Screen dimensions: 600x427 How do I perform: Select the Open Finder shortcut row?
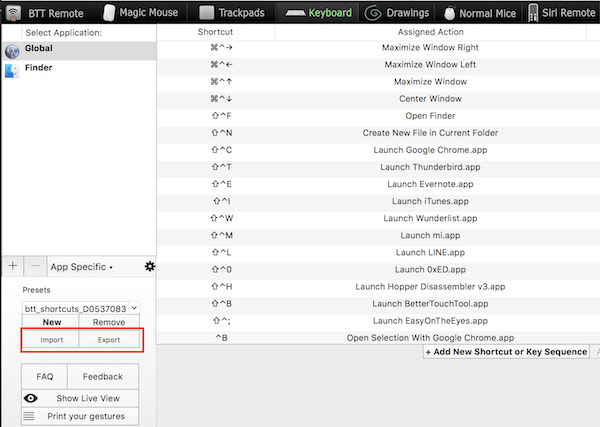pos(378,116)
